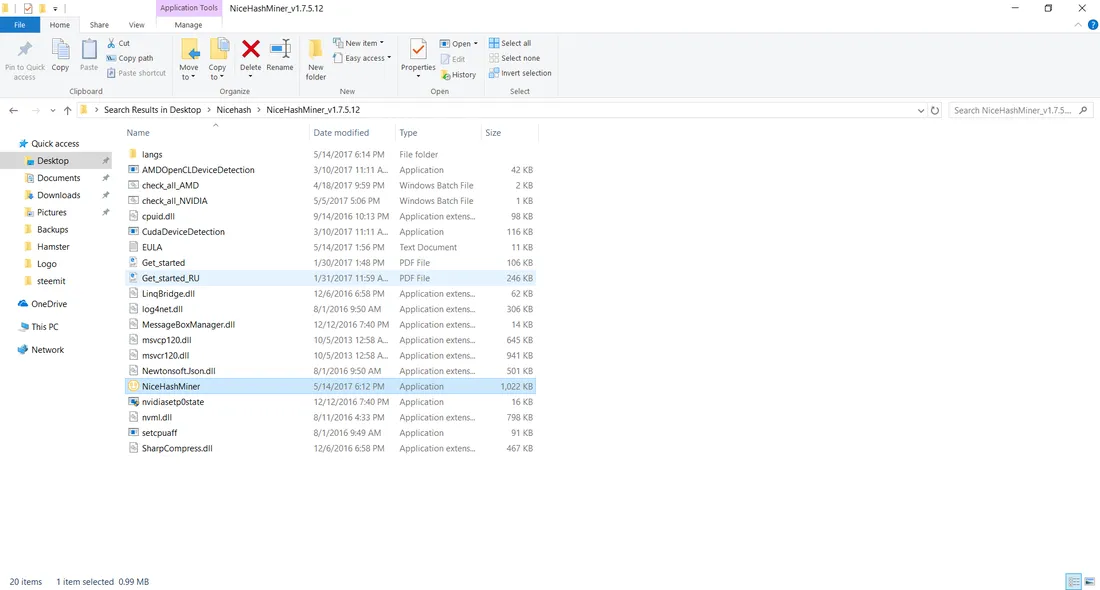Image resolution: width=1100 pixels, height=590 pixels.
Task: Select the langs folder
Action: click(330, 154)
